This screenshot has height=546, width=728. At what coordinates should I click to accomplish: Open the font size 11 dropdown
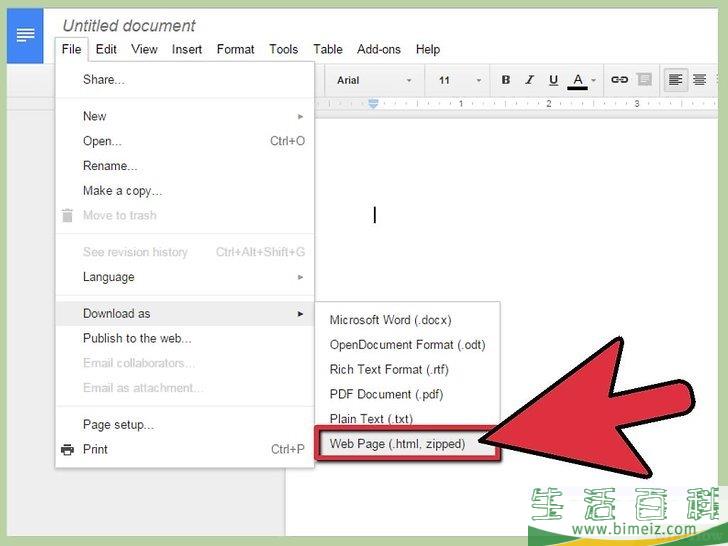(459, 80)
